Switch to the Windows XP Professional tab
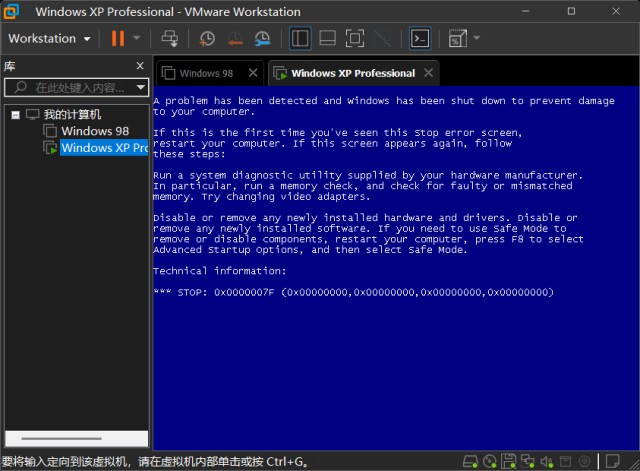 [x=353, y=73]
